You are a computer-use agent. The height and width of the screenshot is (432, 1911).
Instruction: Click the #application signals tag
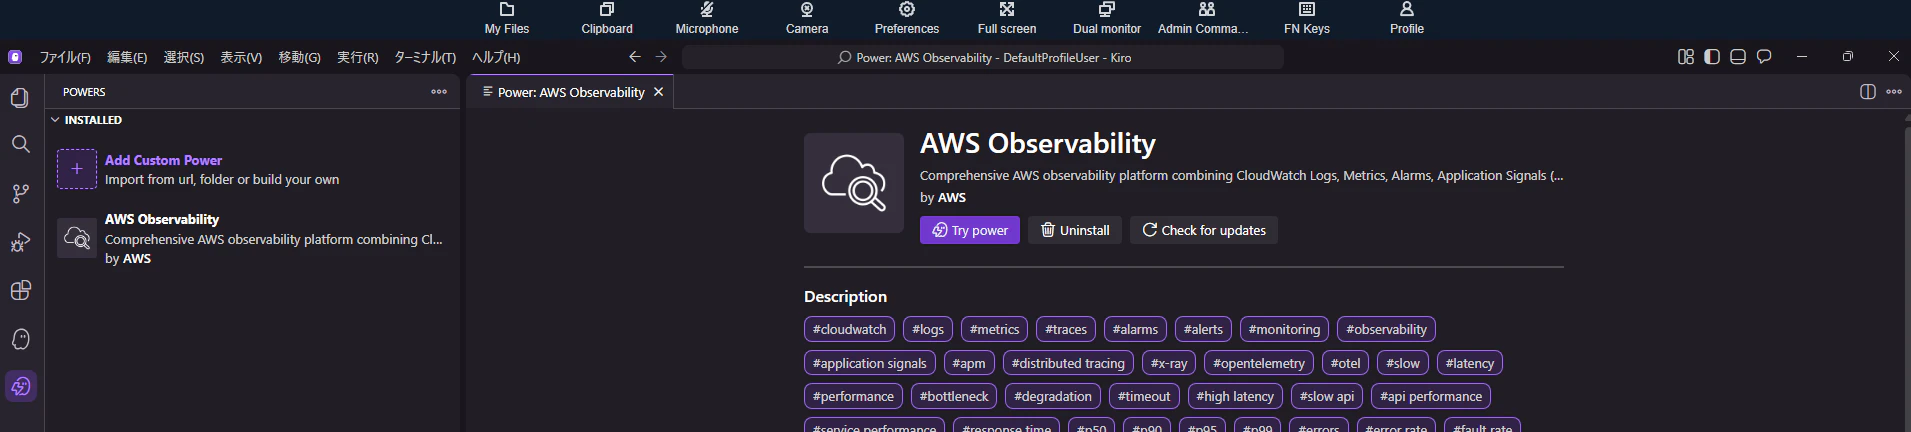869,363
